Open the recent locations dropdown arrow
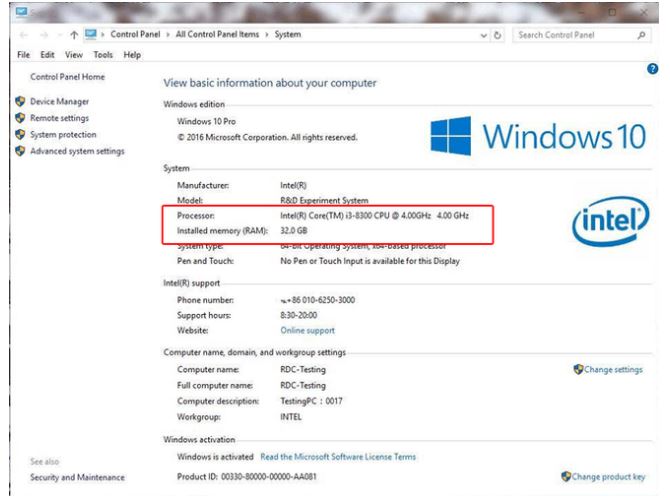 tap(60, 35)
